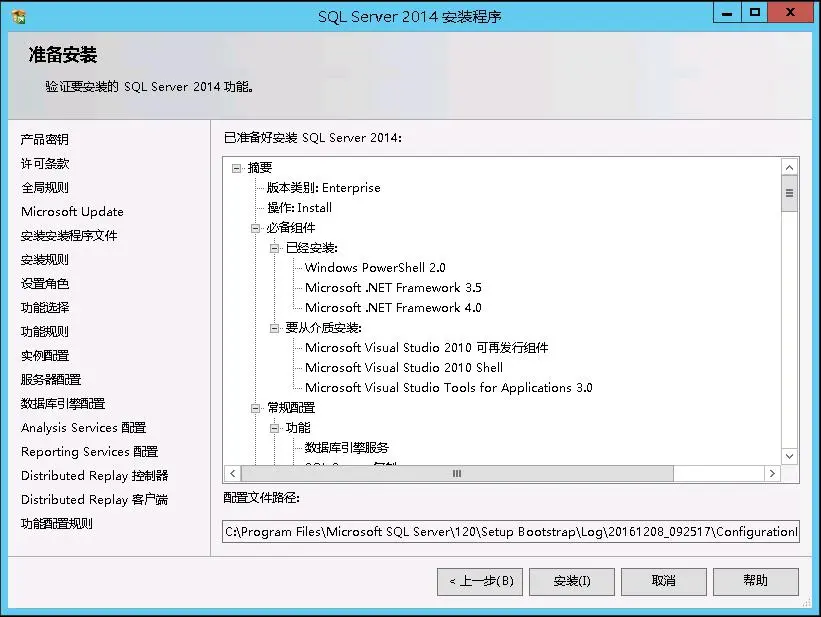The image size is (821, 617).
Task: Go to the 服务器配置 step
Action: pyautogui.click(x=51, y=380)
